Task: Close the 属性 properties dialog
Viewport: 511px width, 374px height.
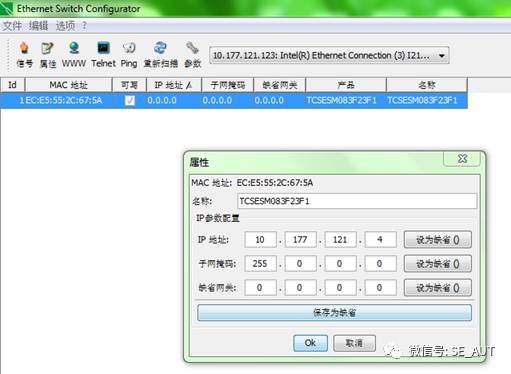Action: click(x=462, y=159)
